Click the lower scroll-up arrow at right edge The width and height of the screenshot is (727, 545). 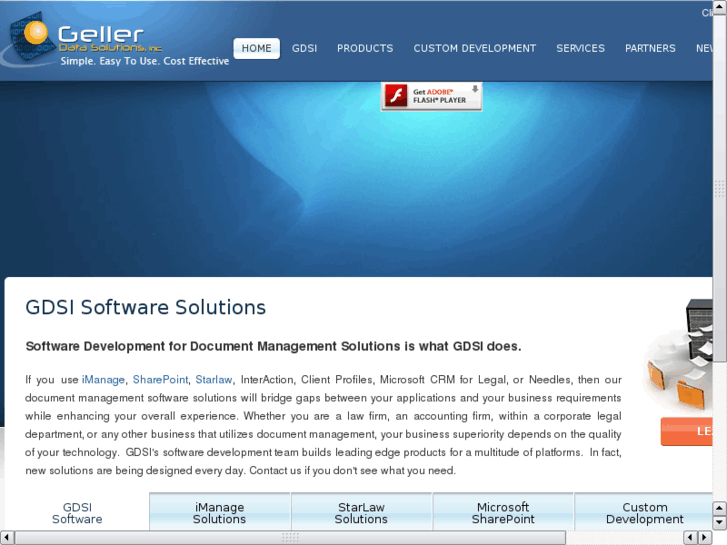pyautogui.click(x=720, y=509)
